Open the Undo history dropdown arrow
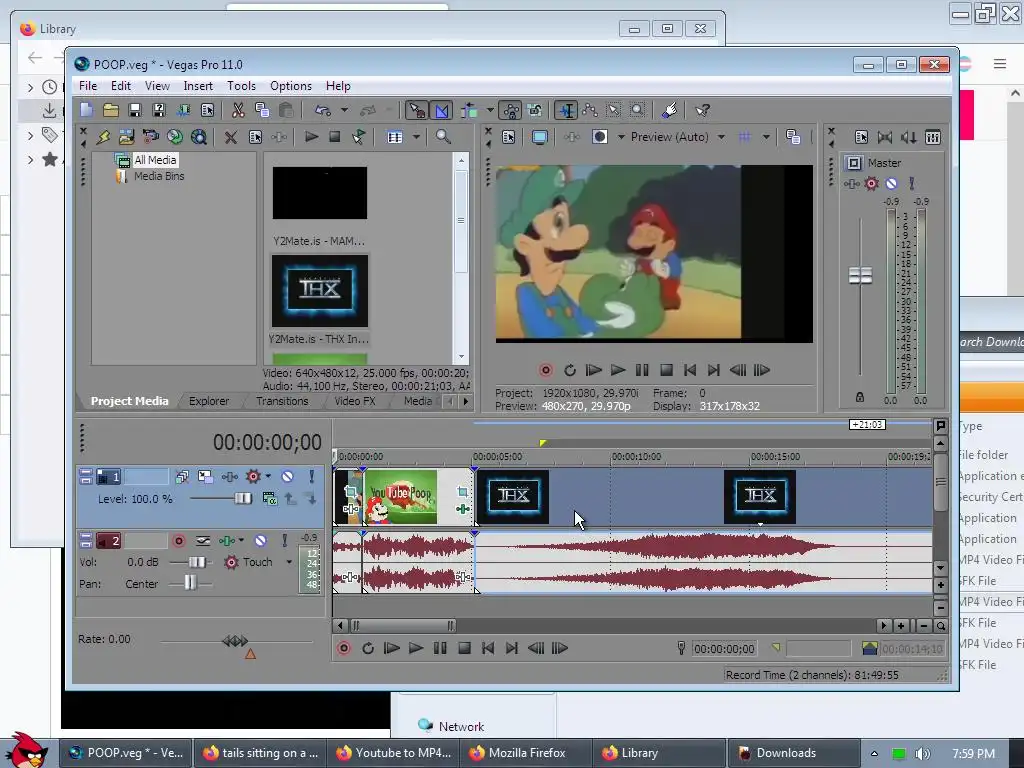 point(344,110)
